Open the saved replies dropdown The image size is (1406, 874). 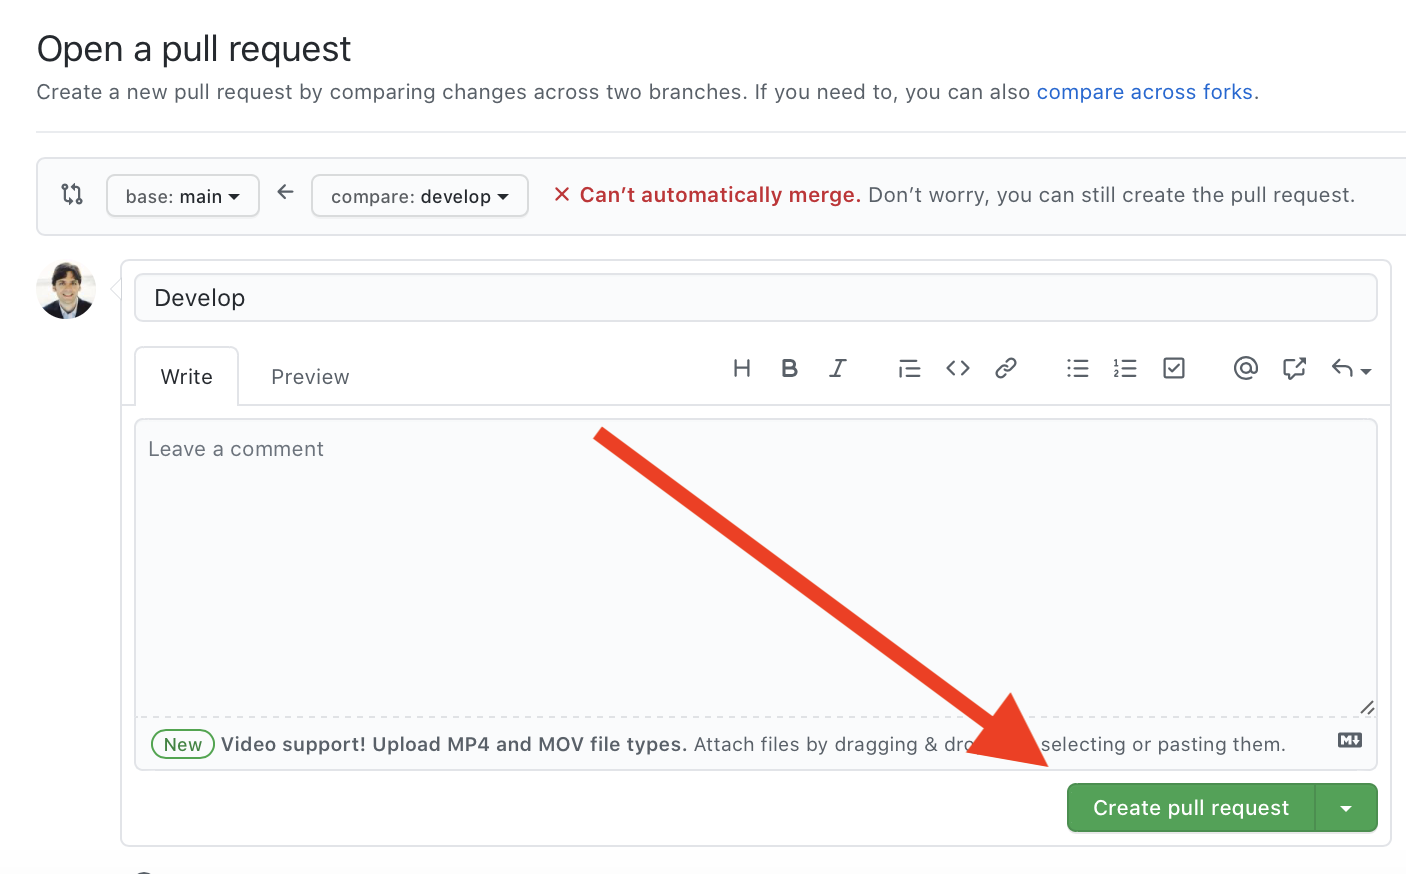(1350, 369)
